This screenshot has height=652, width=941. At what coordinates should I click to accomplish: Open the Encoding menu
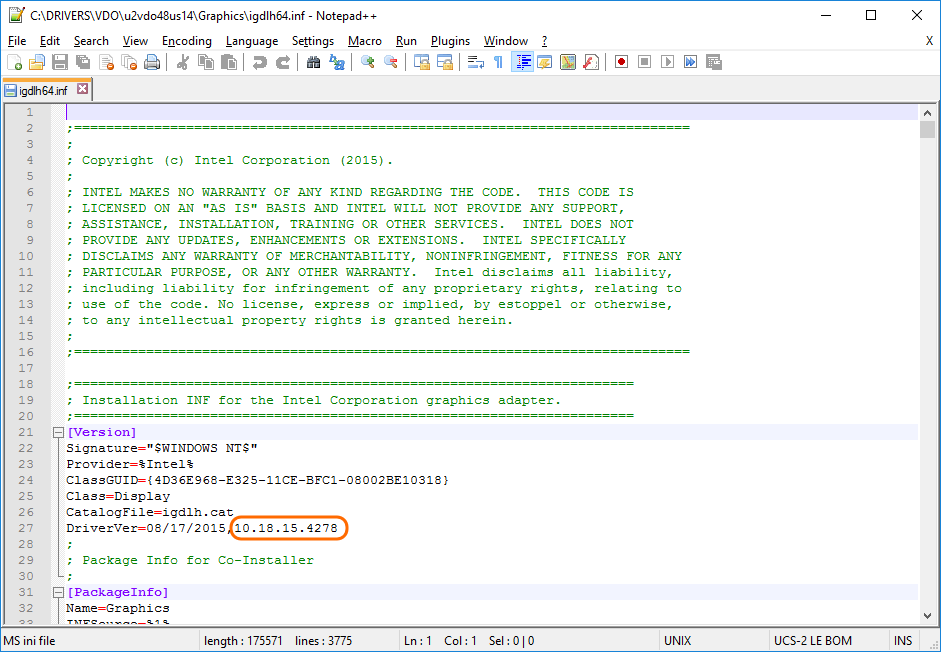[187, 41]
